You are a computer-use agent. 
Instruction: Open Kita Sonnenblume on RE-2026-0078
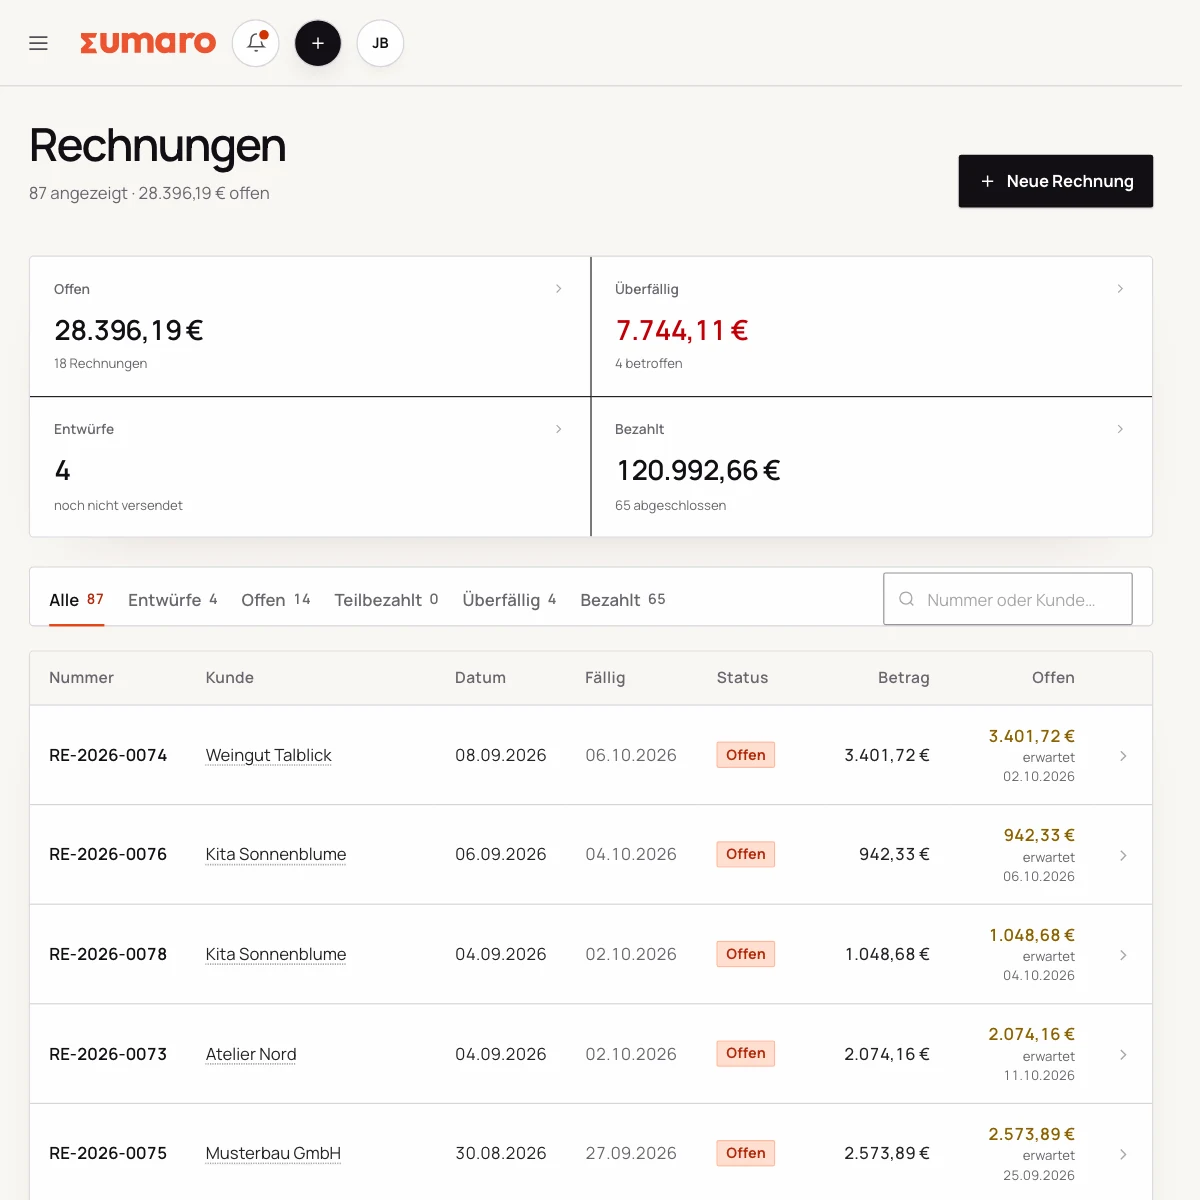tap(276, 954)
